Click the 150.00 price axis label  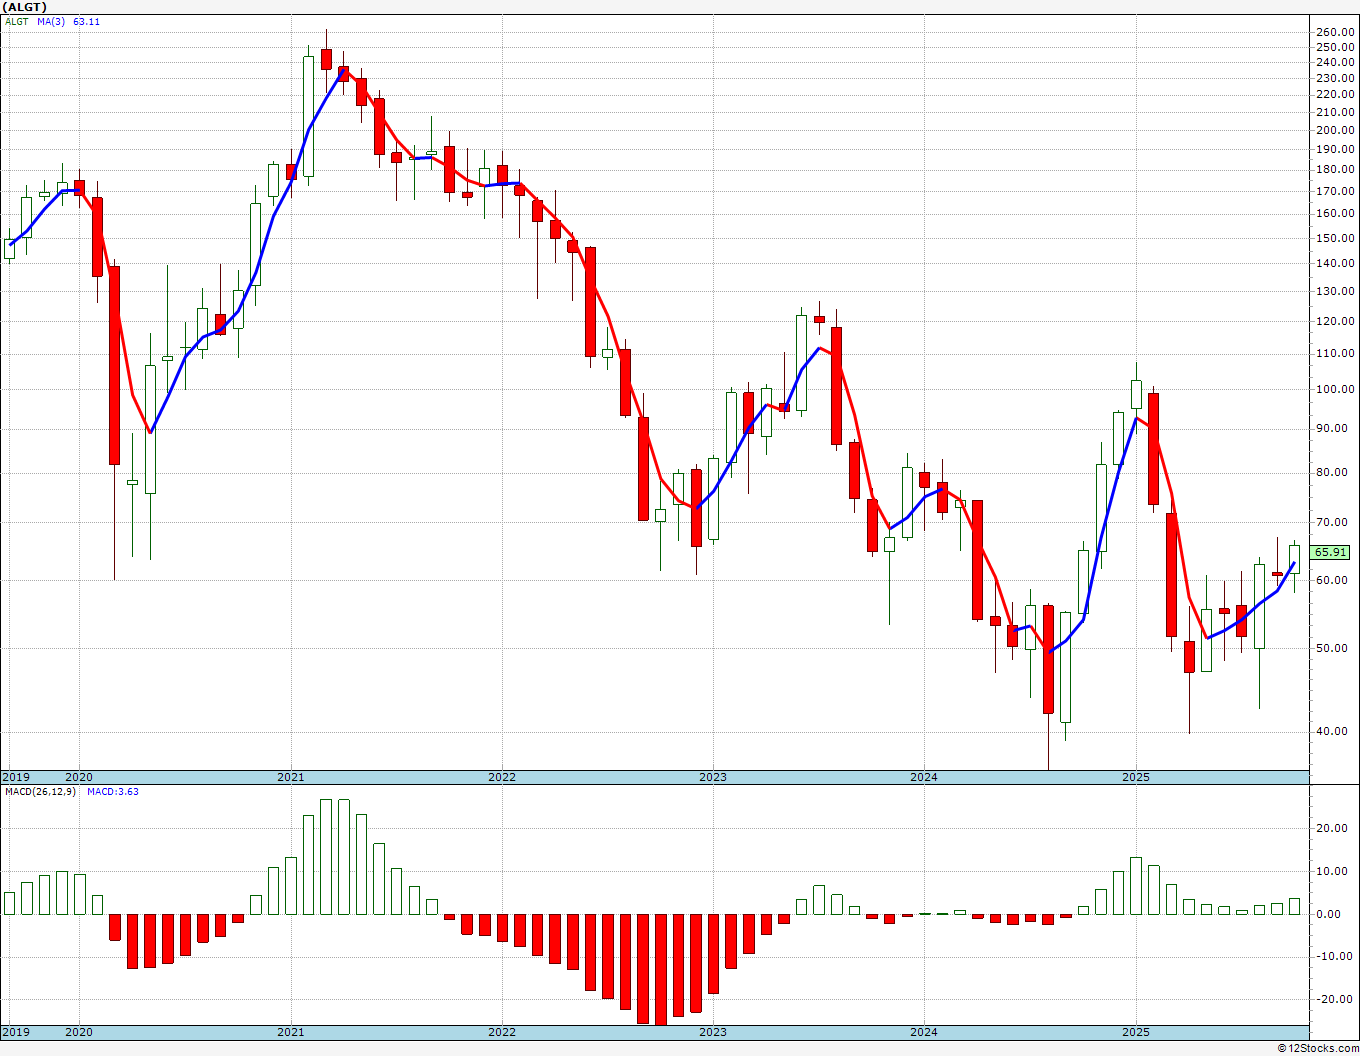point(1335,238)
